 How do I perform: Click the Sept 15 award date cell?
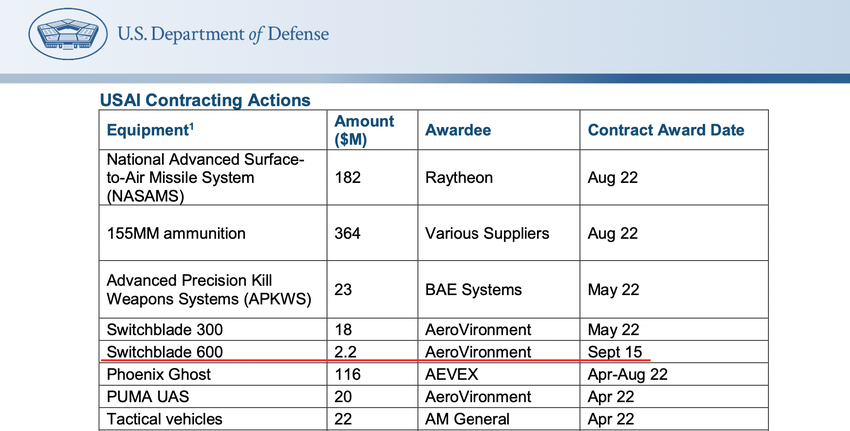[x=614, y=351]
